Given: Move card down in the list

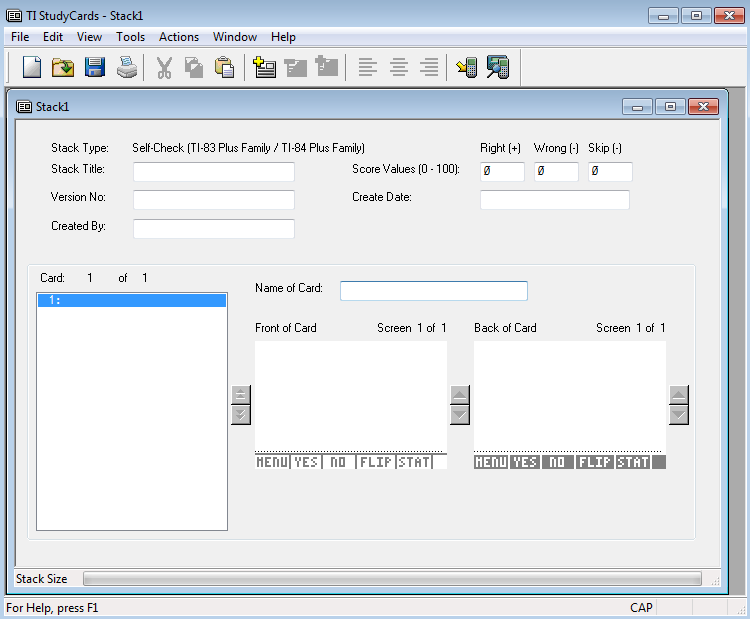Looking at the screenshot, I should pos(241,415).
